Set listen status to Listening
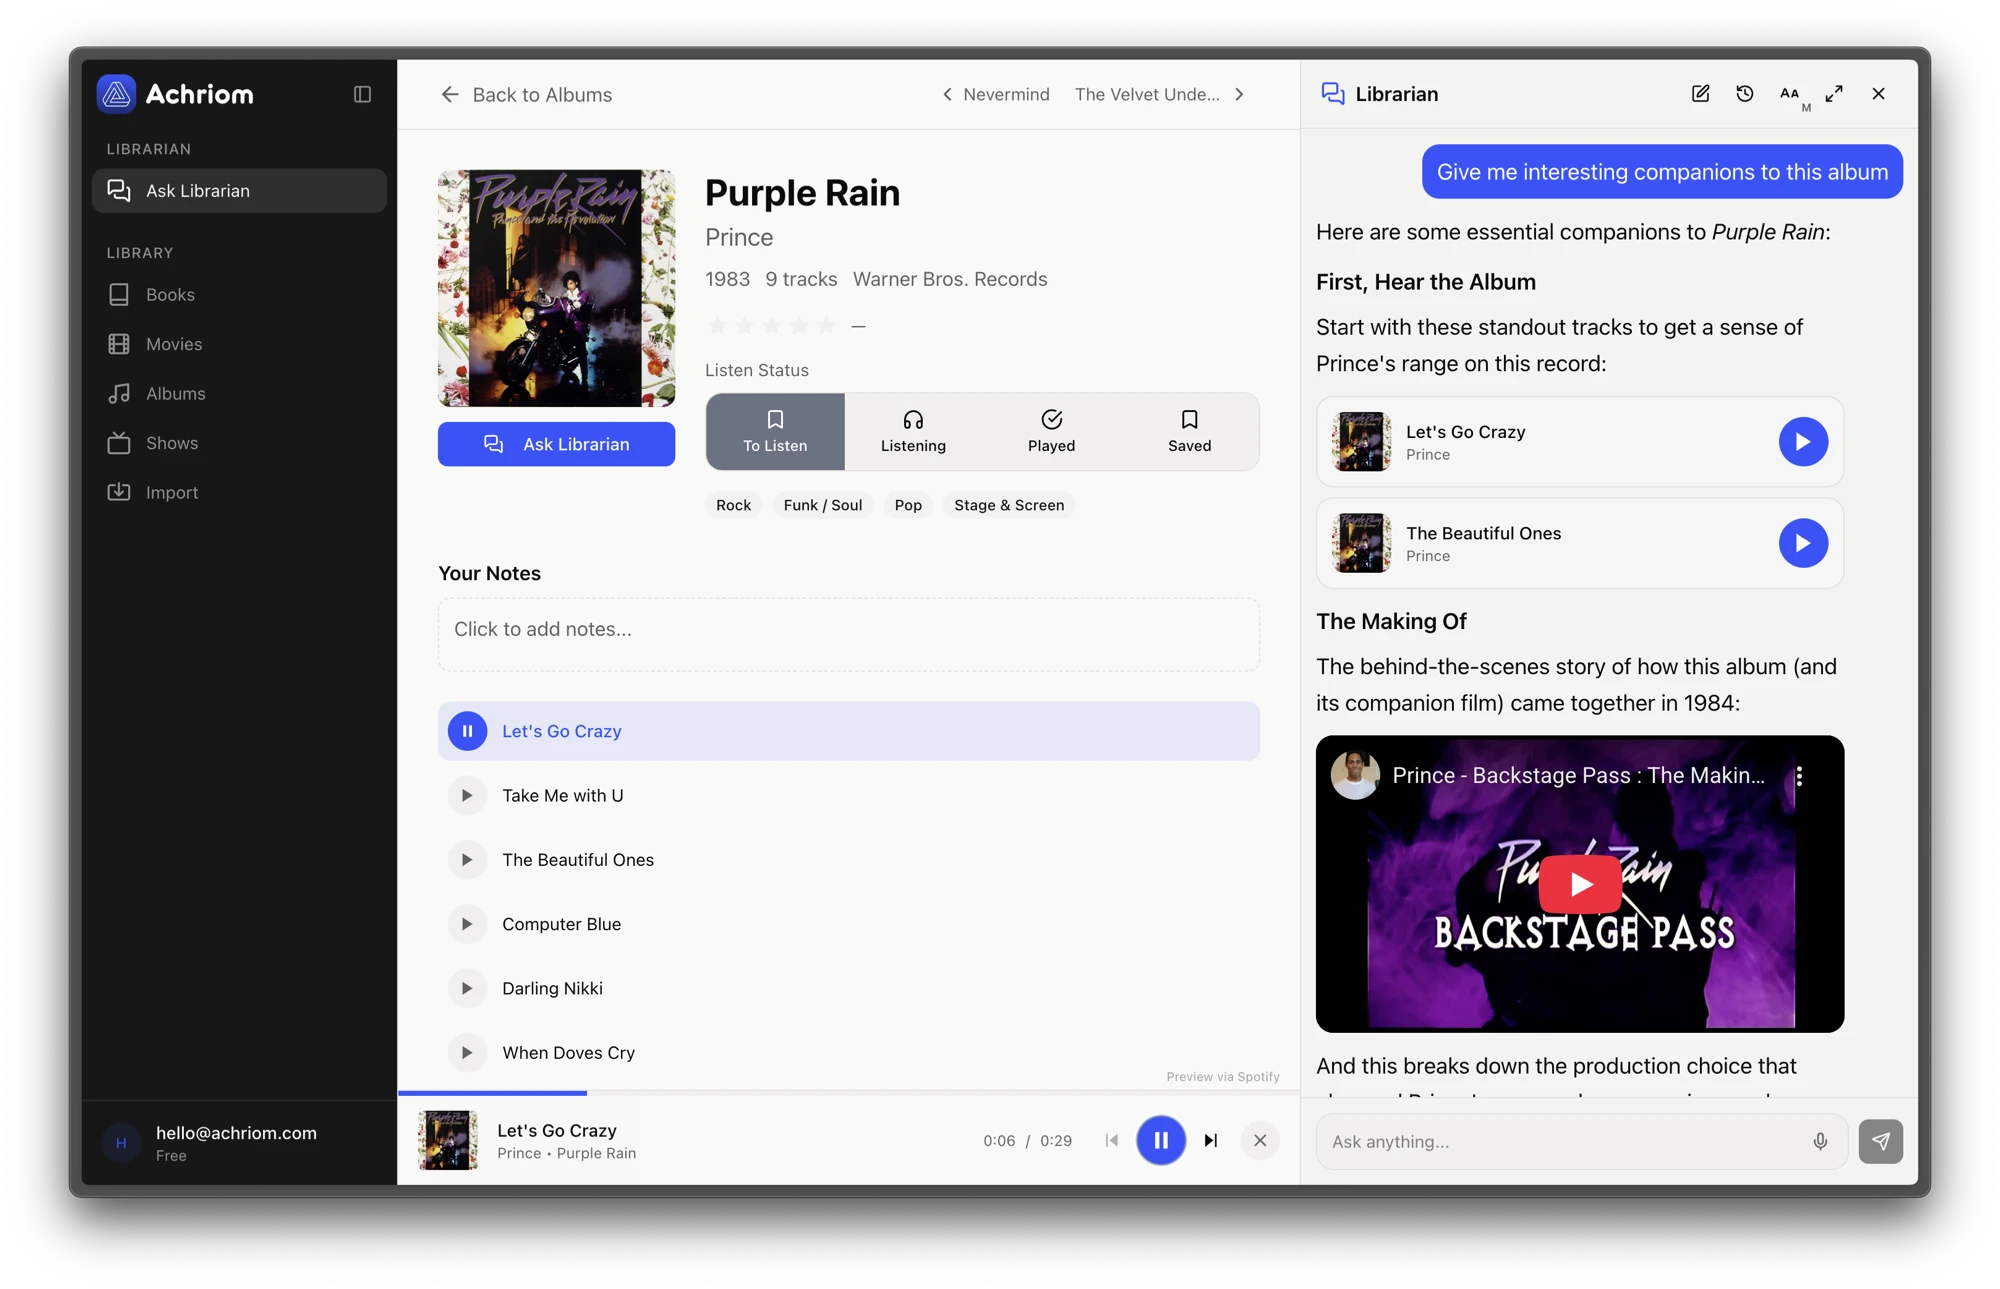Viewport: 2000px width, 1289px height. coord(913,432)
